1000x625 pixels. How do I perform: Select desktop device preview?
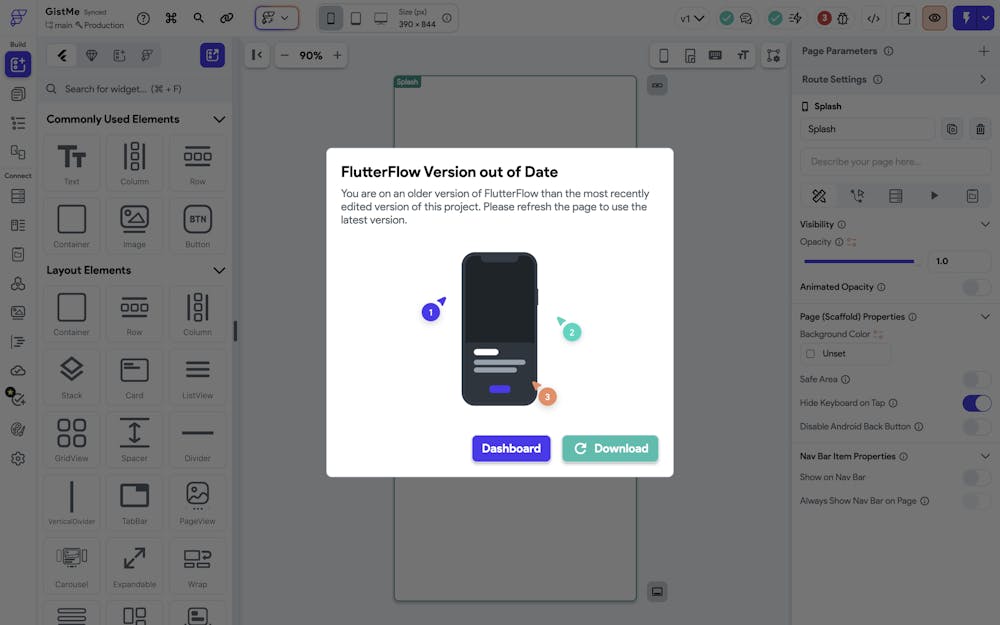tap(381, 18)
